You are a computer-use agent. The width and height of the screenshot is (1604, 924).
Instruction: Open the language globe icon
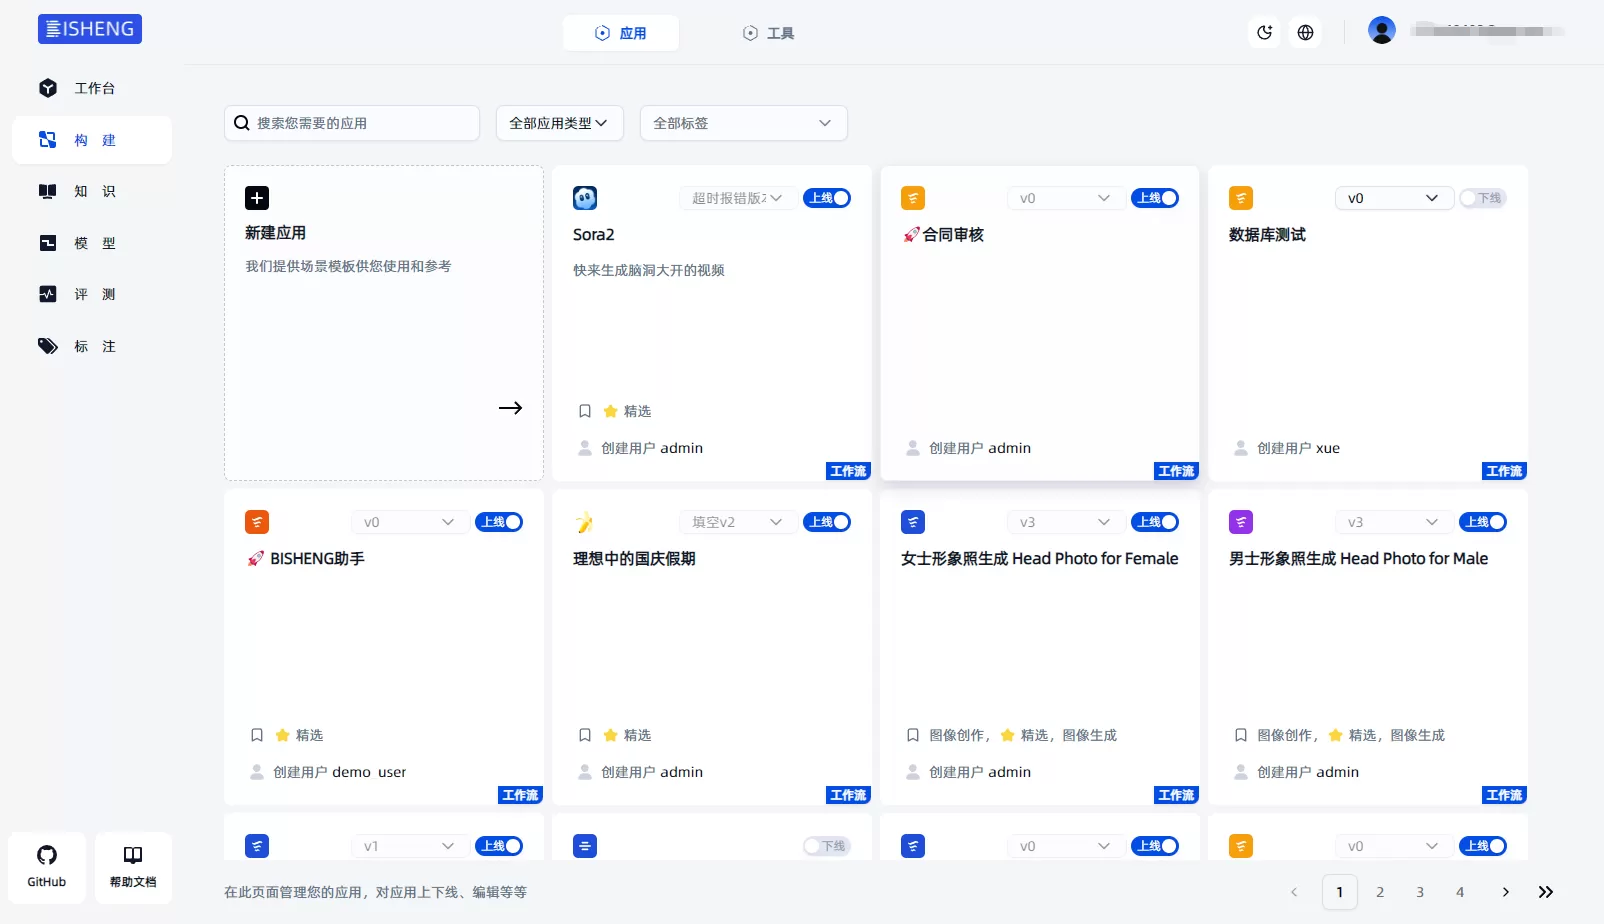tap(1305, 32)
